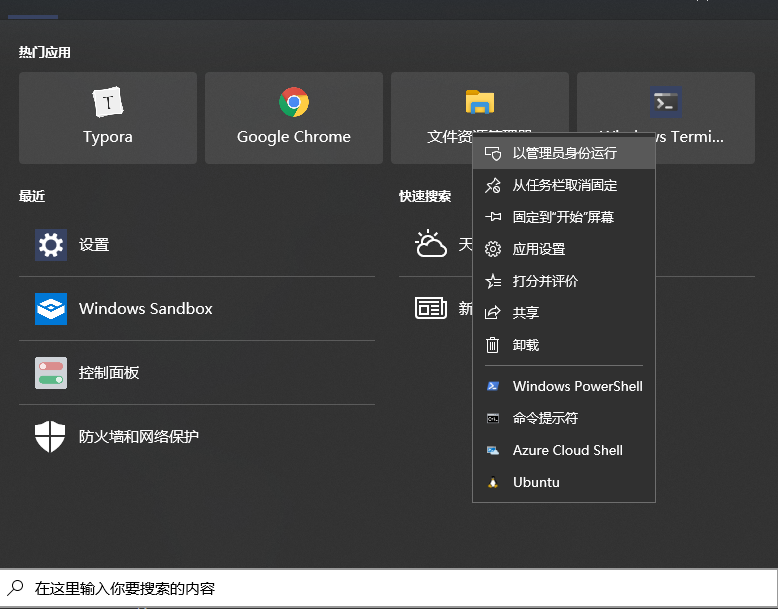Click the Settings gear icon in recent list
778x609 pixels.
[x=51, y=245]
